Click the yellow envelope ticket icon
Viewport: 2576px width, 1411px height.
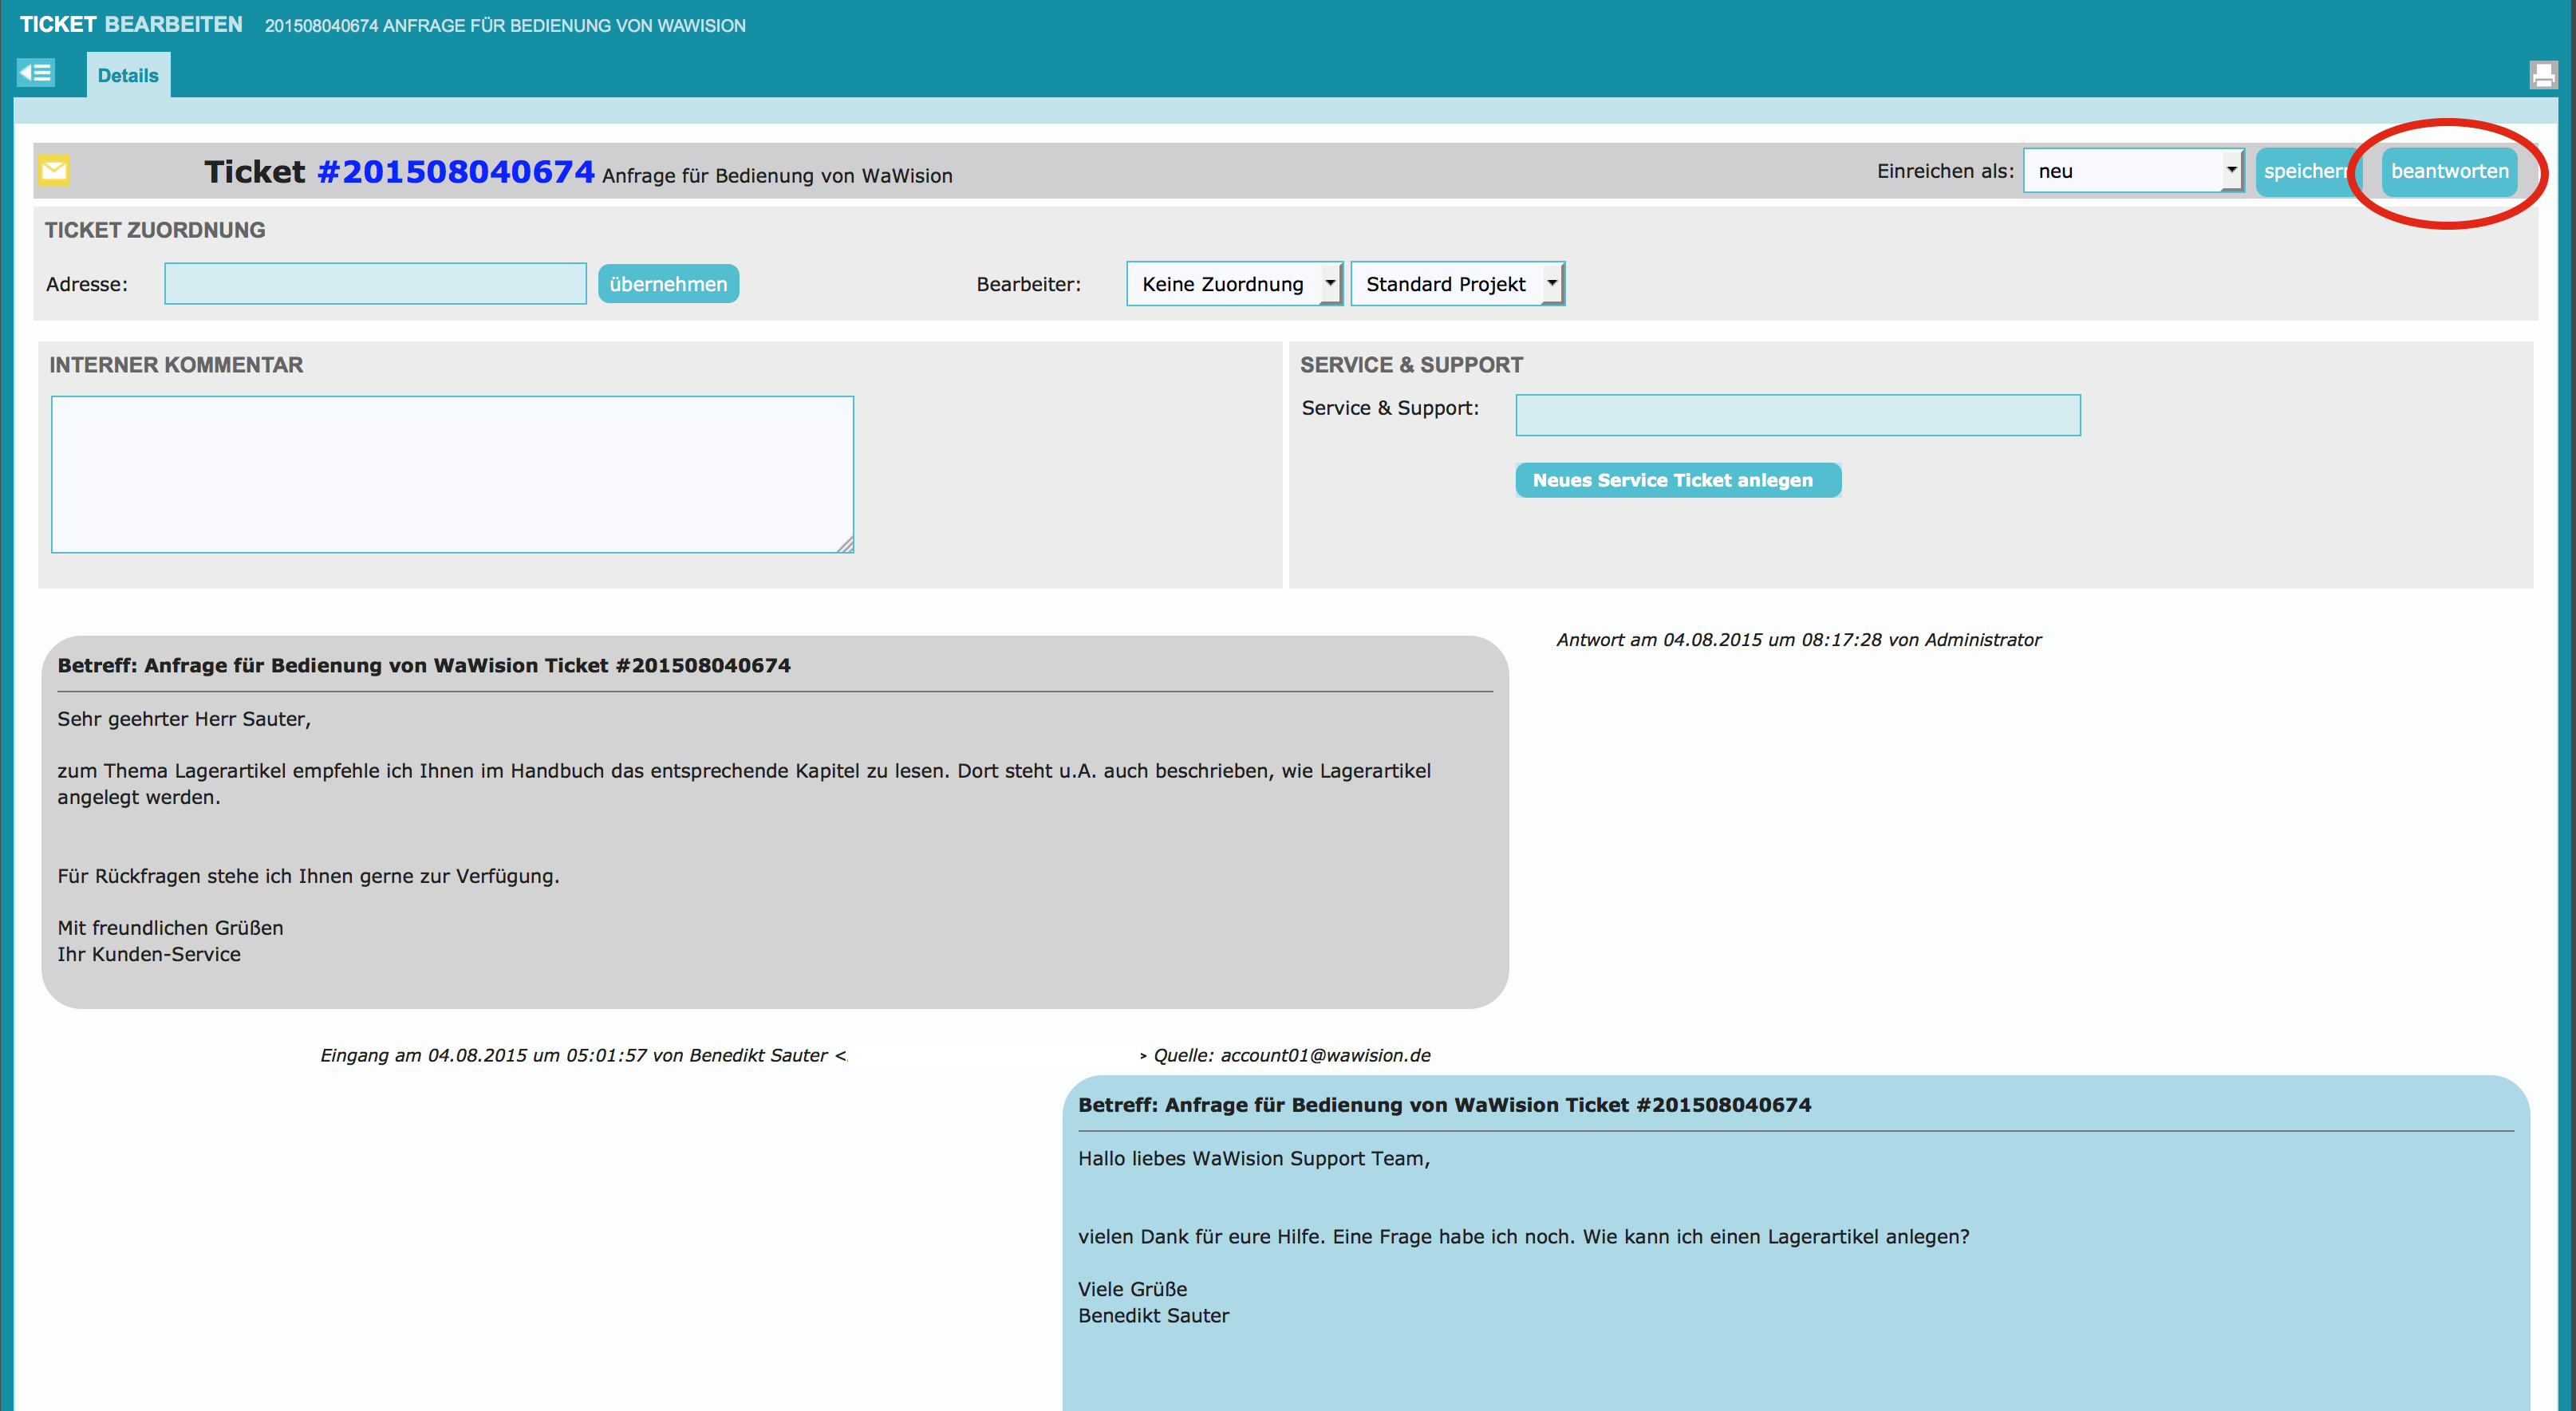point(55,171)
